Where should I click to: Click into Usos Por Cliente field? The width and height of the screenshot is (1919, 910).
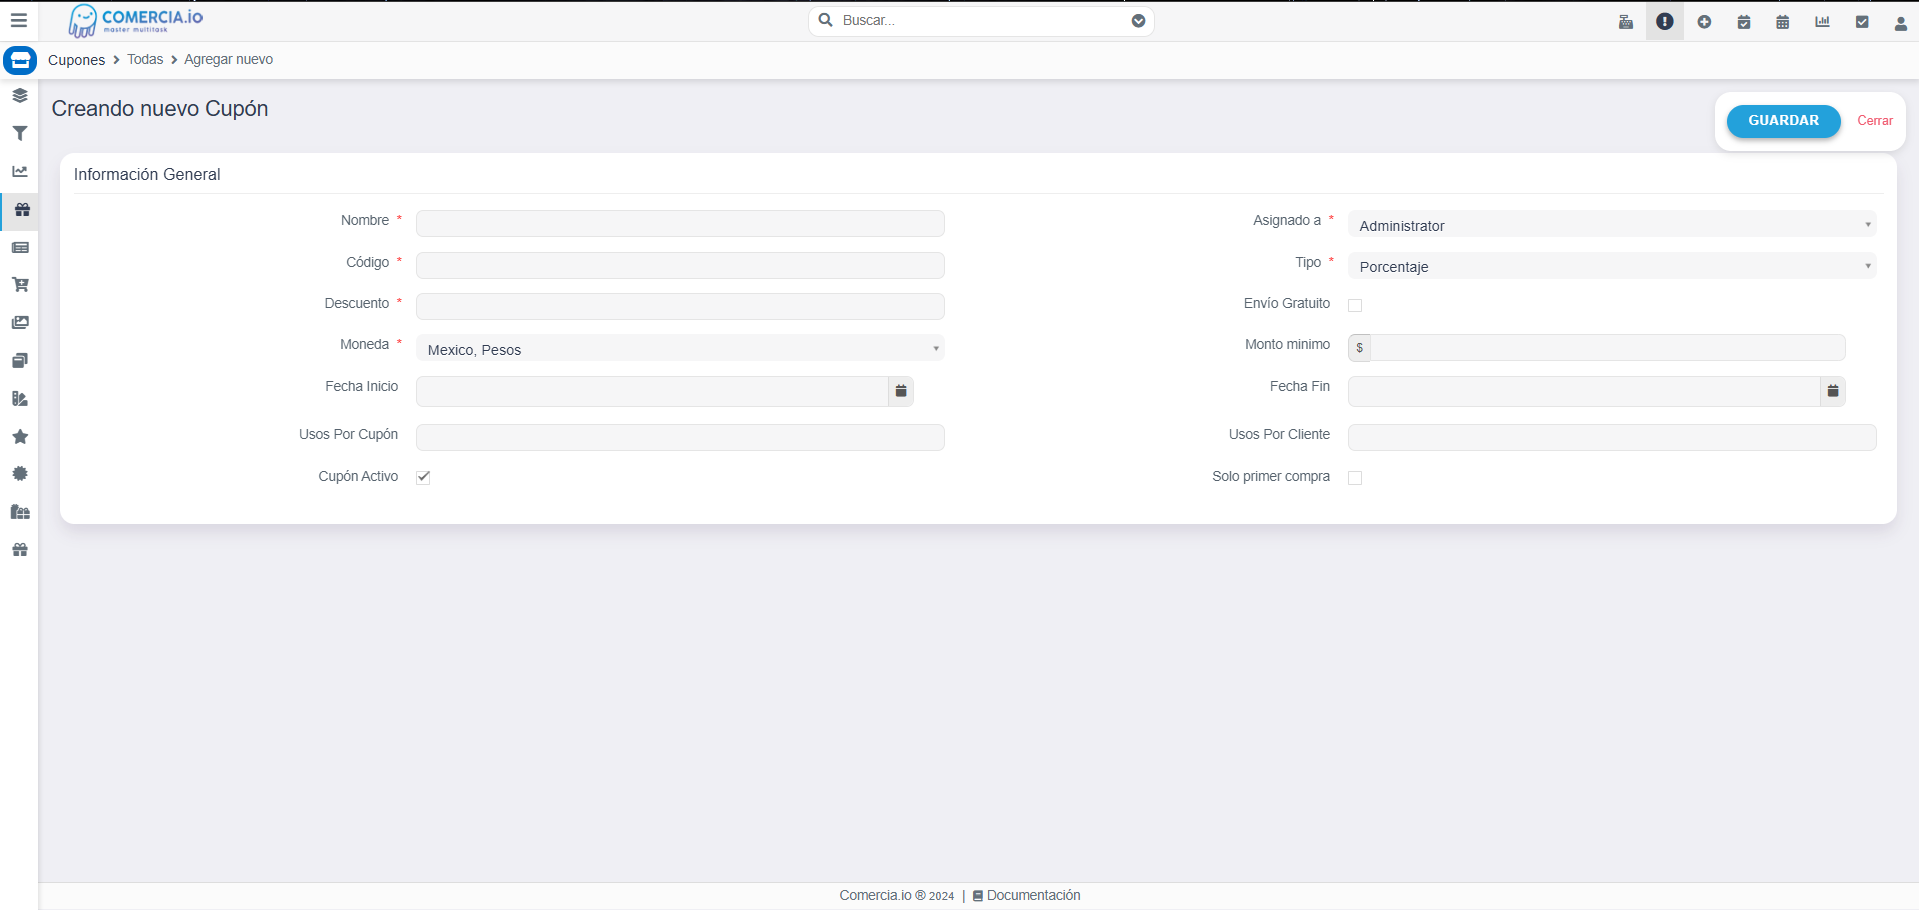click(1612, 437)
